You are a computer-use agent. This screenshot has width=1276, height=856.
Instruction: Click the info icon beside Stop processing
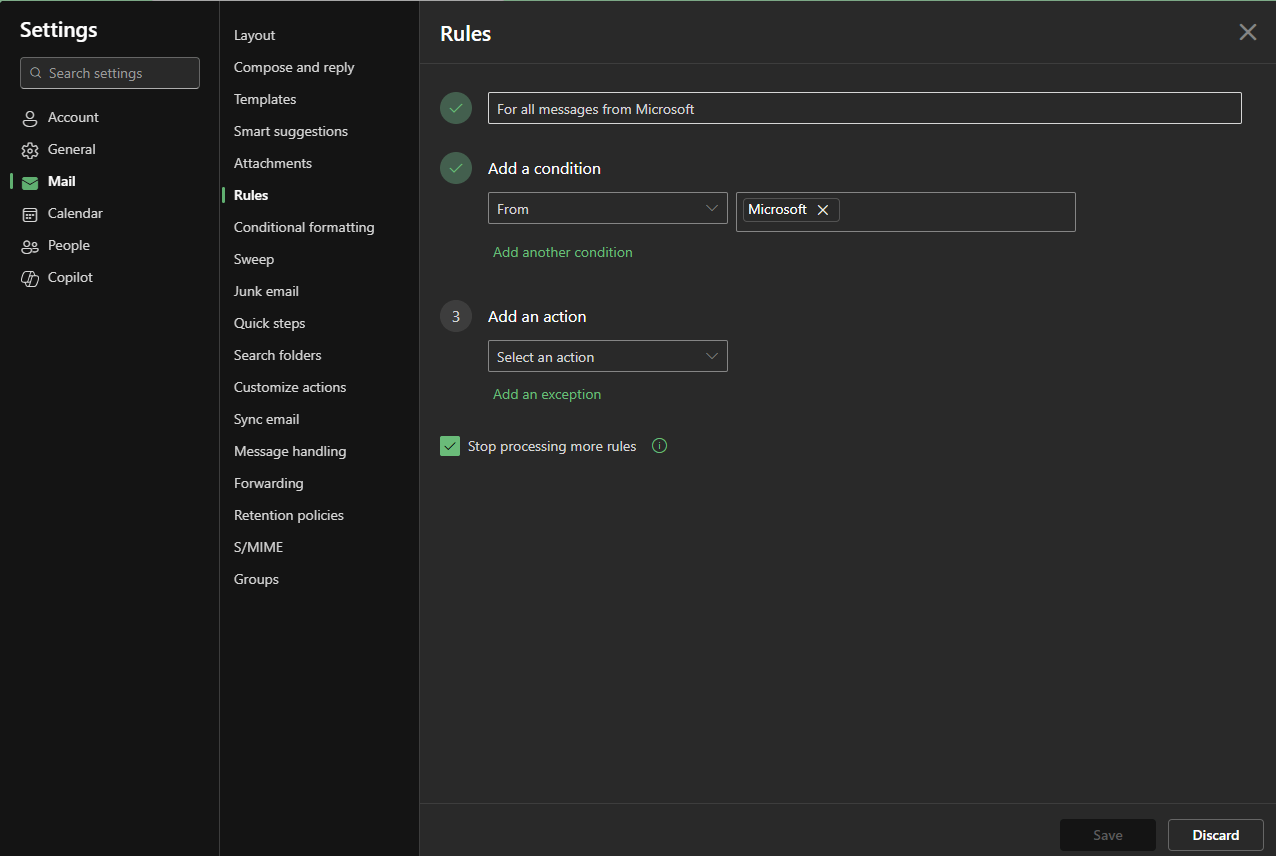tap(659, 446)
